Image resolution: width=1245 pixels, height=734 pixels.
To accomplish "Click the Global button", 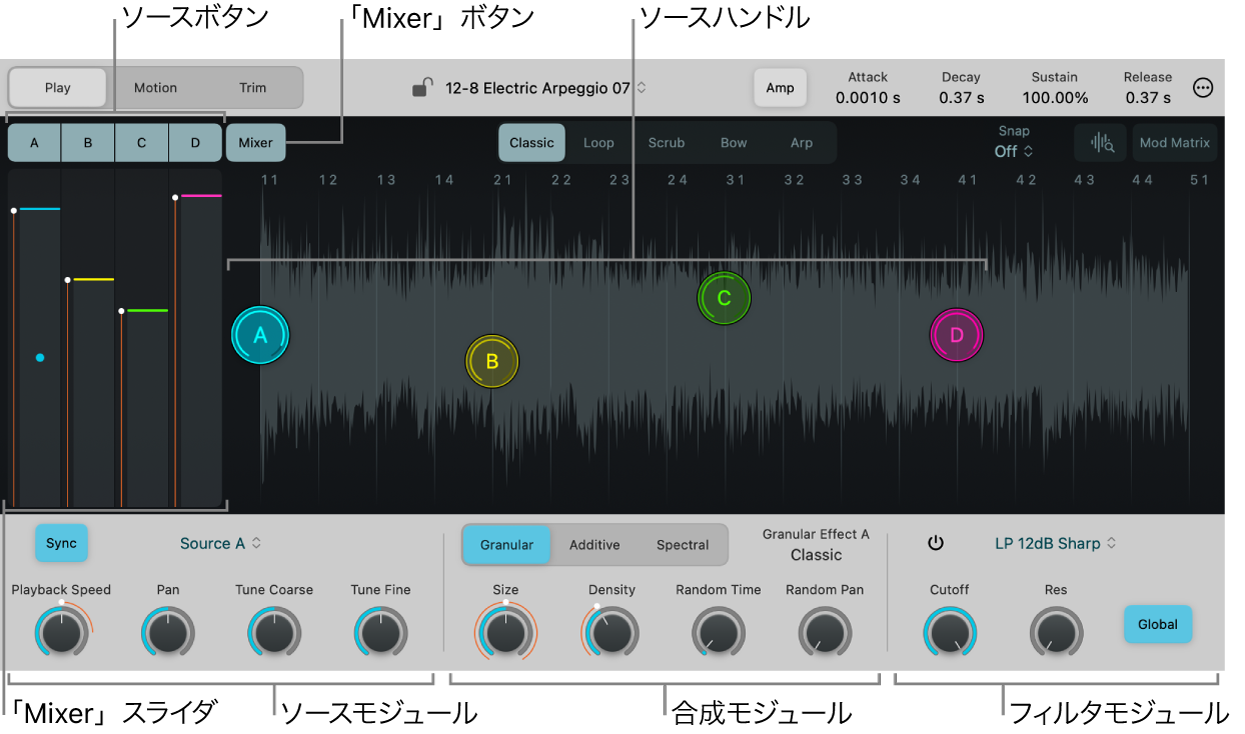I will [1157, 624].
